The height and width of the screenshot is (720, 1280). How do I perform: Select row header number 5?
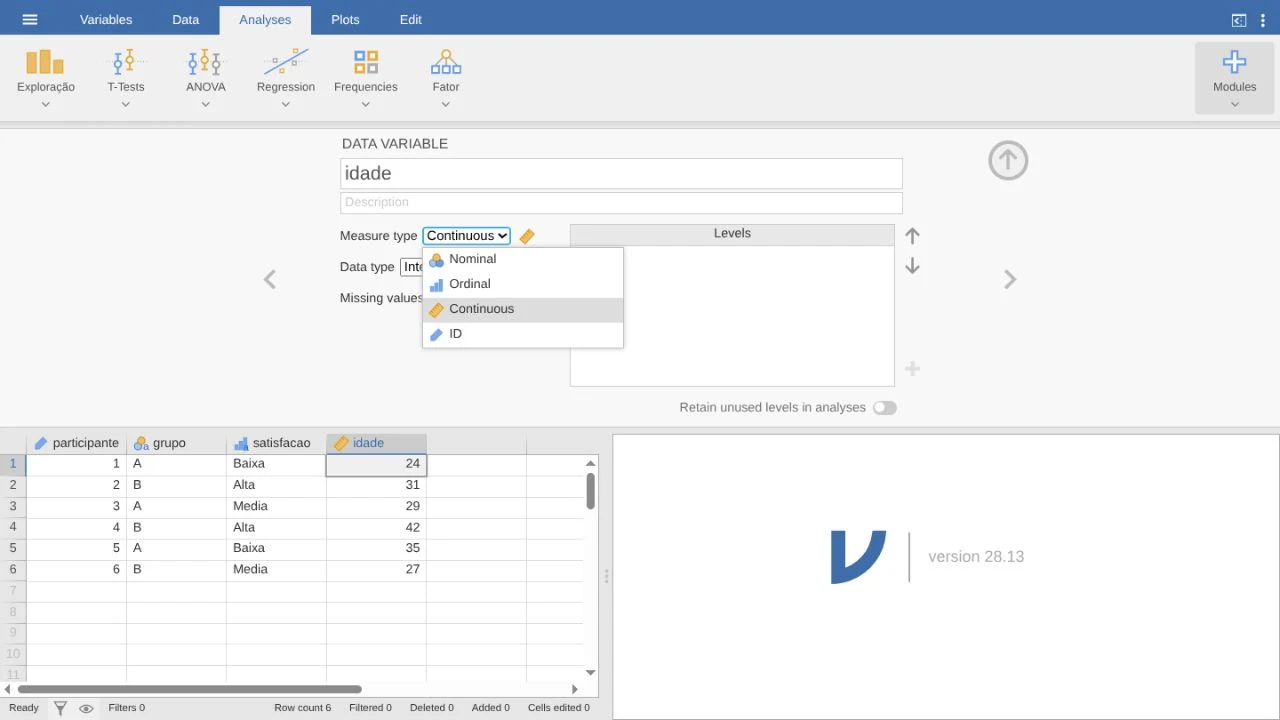[x=13, y=548]
